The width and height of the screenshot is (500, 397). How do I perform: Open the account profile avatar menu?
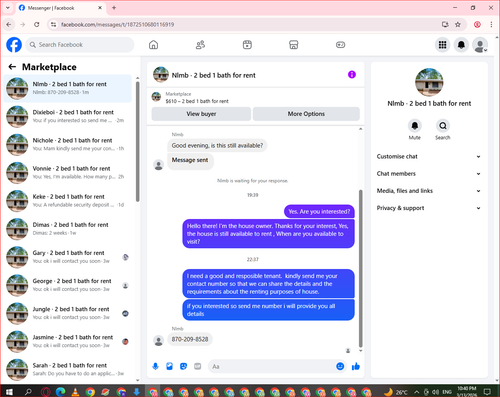pyautogui.click(x=480, y=45)
